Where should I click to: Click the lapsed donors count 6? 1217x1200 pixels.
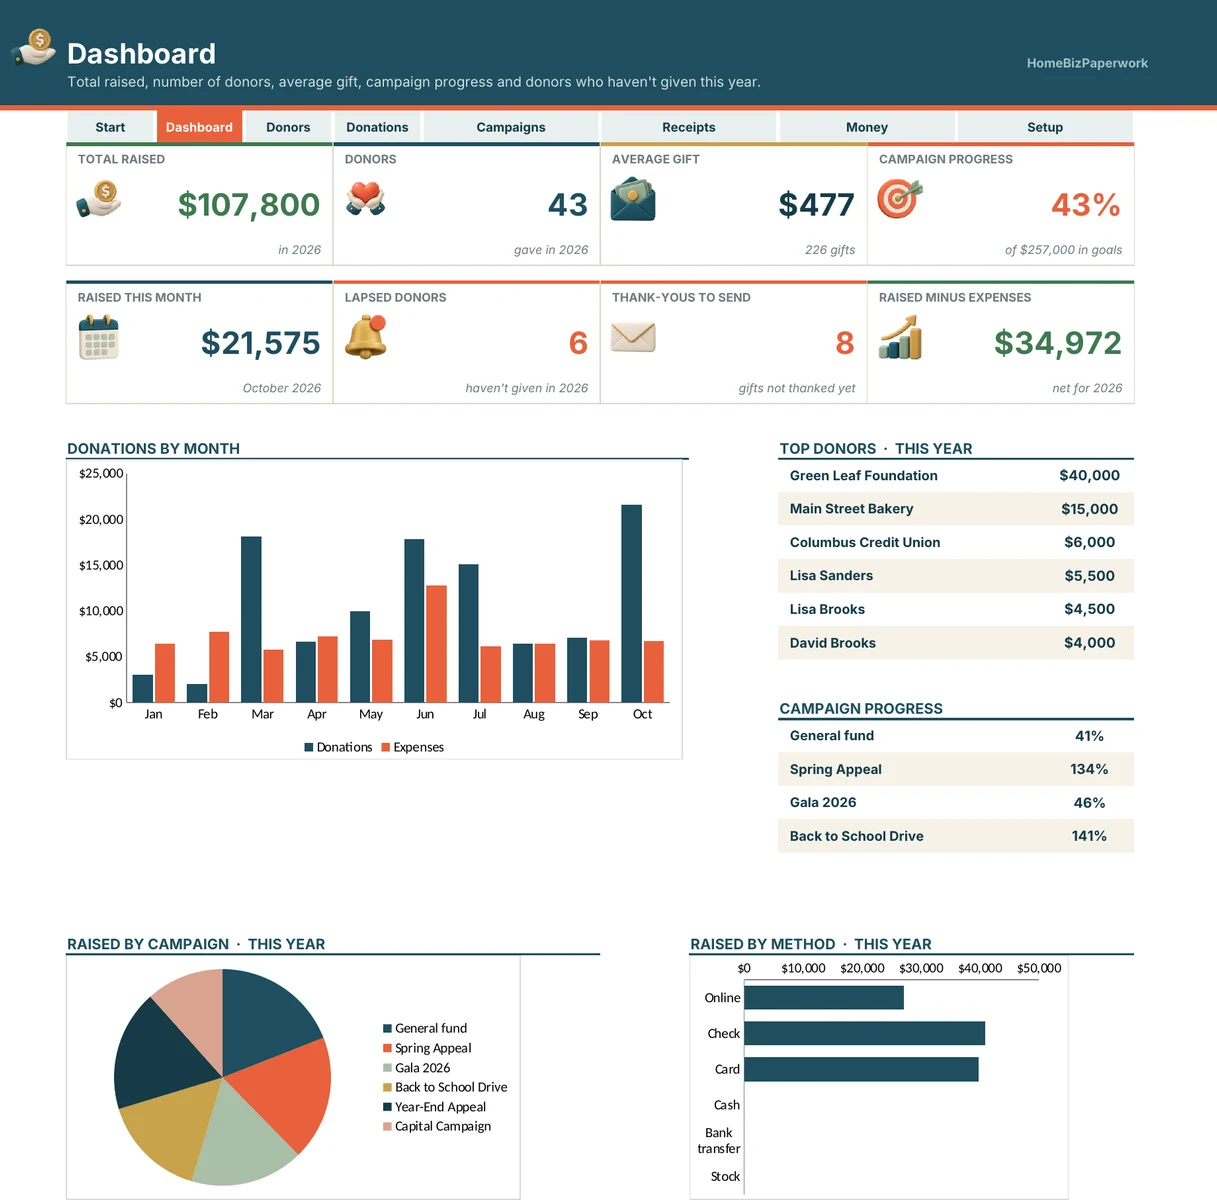coord(578,343)
